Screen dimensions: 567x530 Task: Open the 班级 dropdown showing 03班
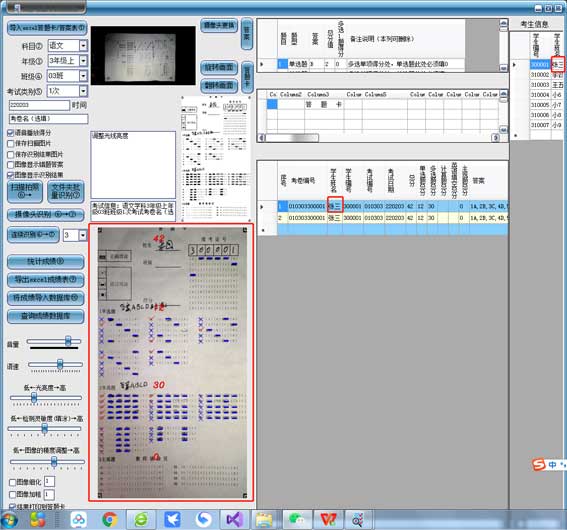coord(84,76)
